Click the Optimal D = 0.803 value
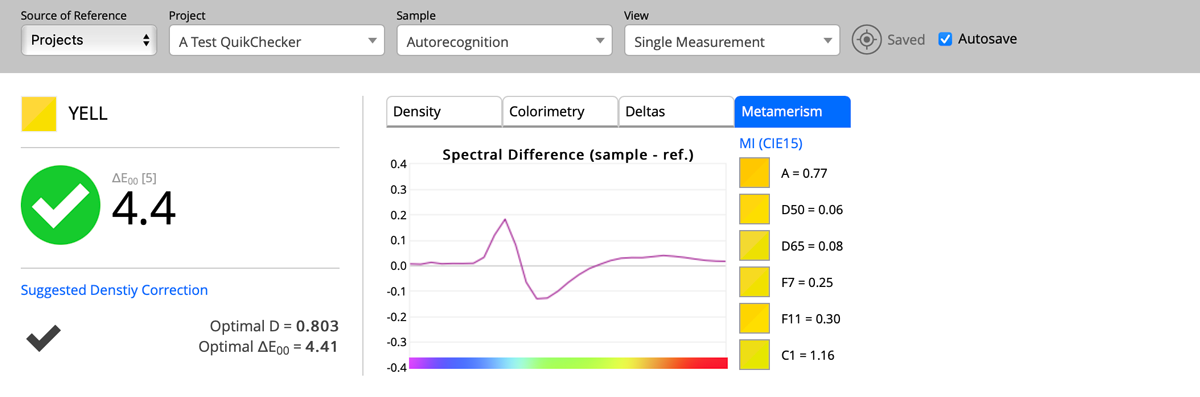1200x397 pixels. (x=275, y=326)
